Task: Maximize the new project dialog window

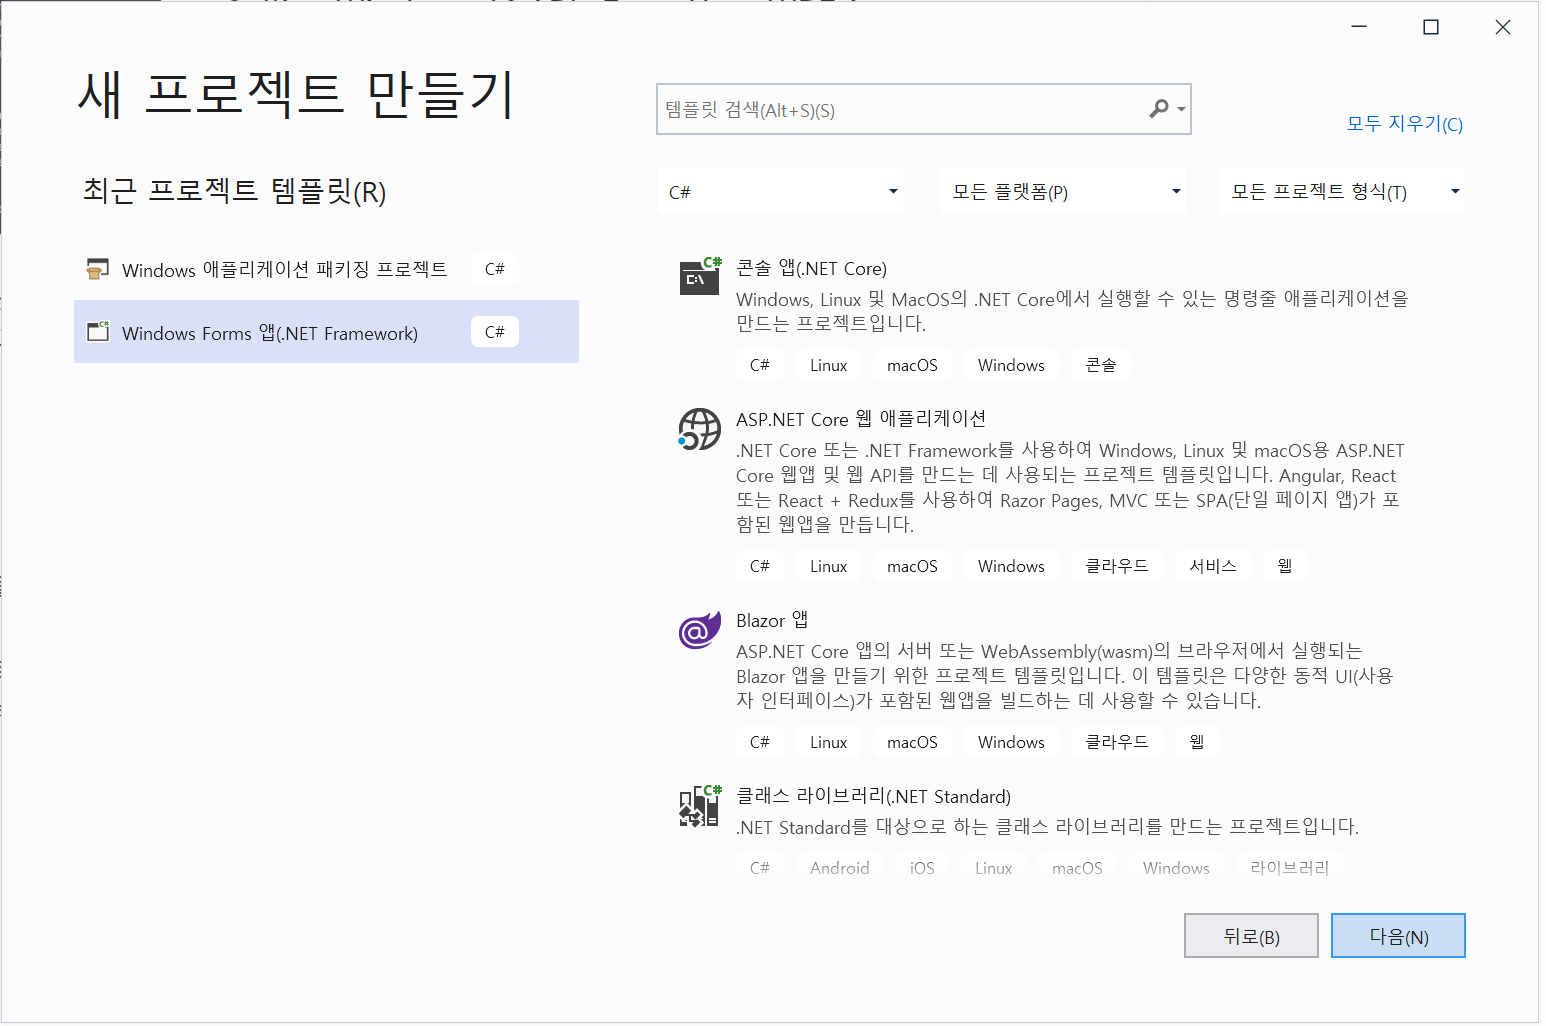Action: point(1431,27)
